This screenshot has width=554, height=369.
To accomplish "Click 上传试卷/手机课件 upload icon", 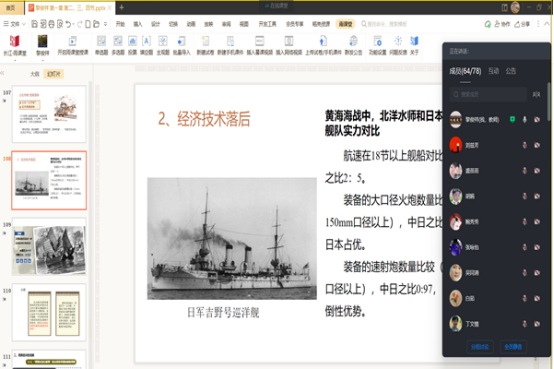I will point(323,41).
